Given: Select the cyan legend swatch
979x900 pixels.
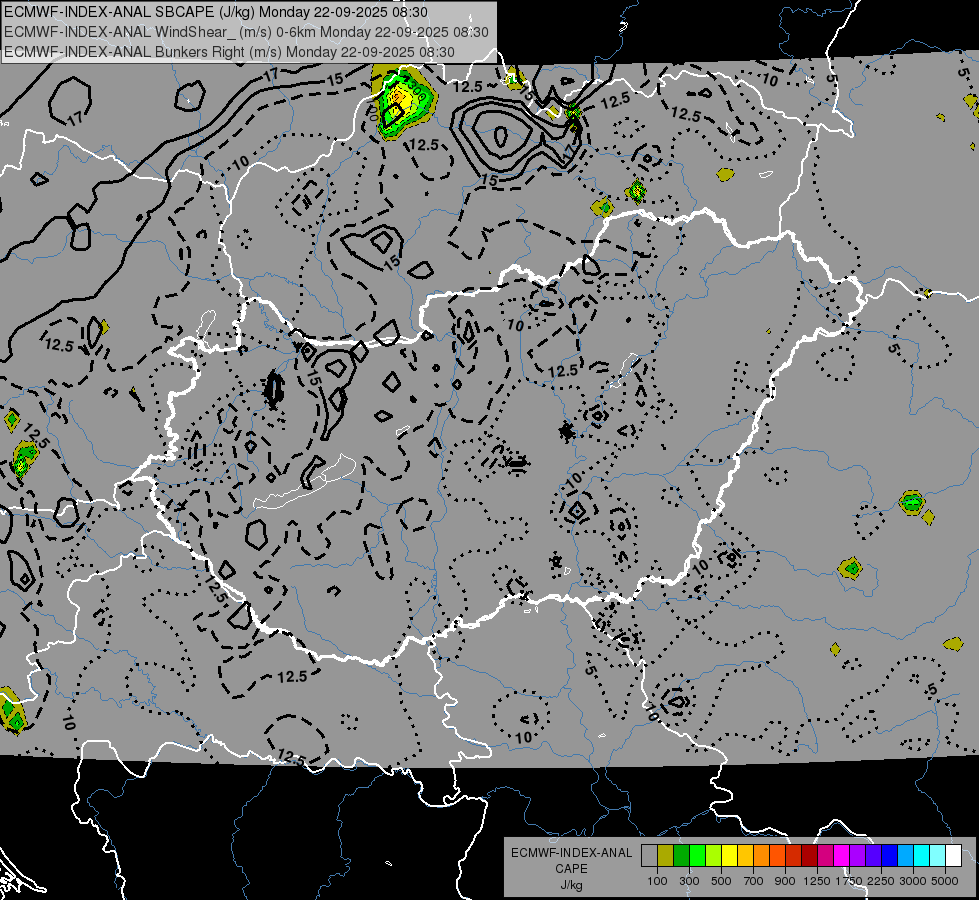Looking at the screenshot, I should (921, 856).
